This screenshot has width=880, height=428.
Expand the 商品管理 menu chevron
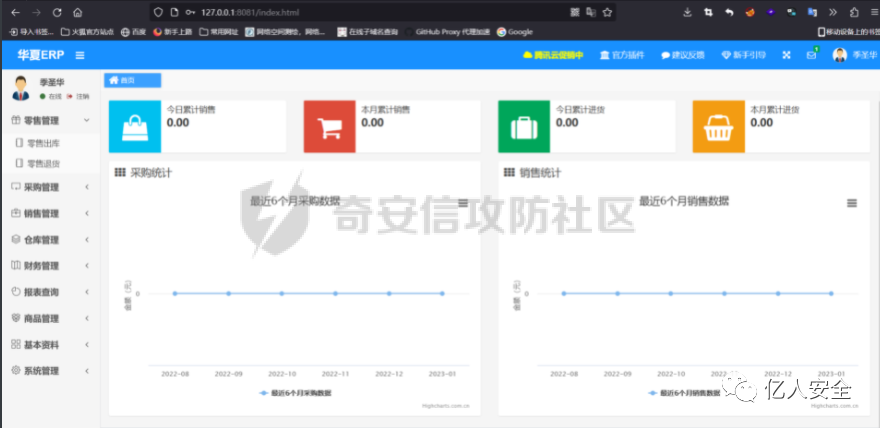pos(87,318)
